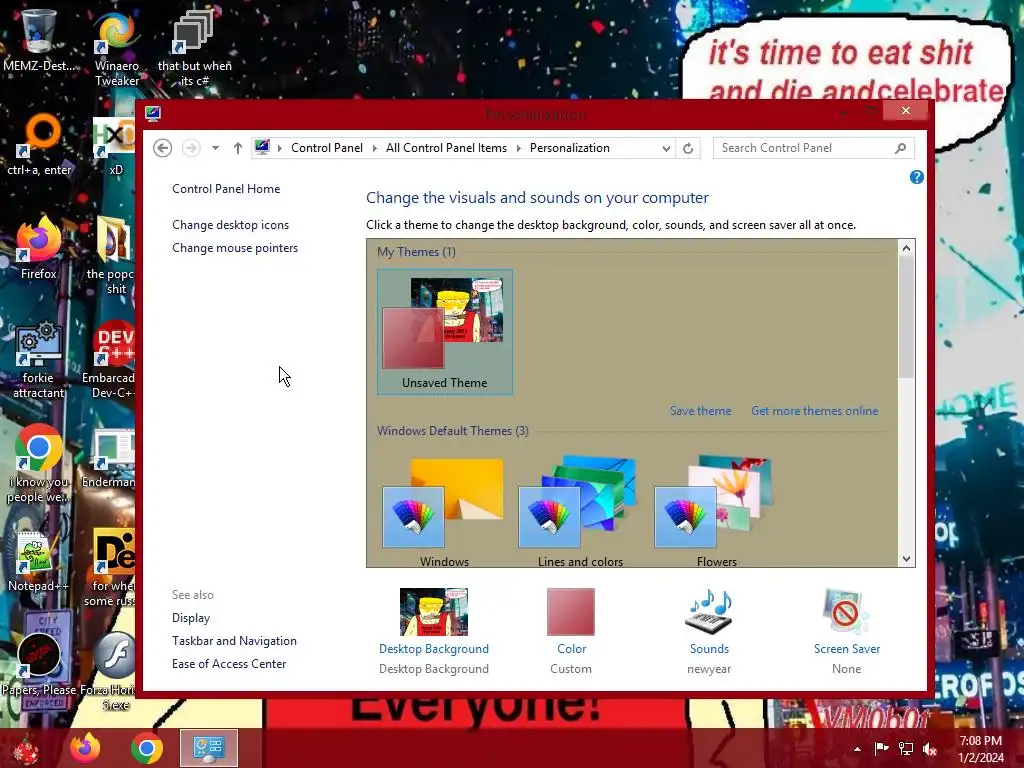Viewport: 1024px width, 768px height.
Task: Go up one level with Up arrow
Action: (238, 148)
